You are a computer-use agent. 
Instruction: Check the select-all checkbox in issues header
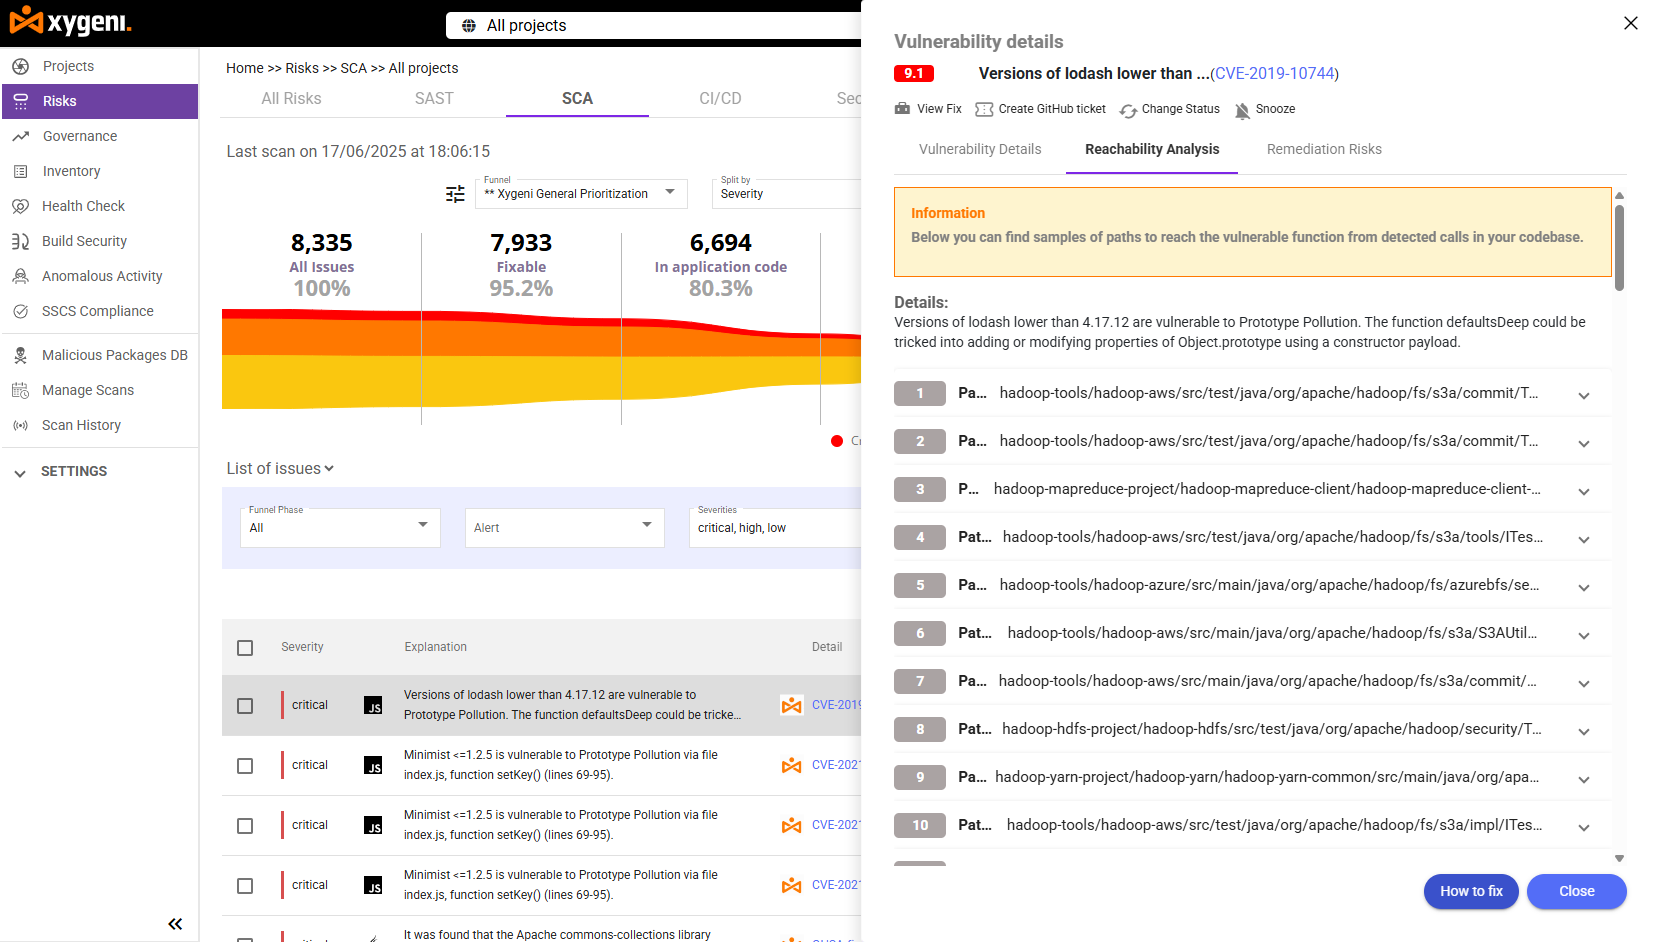(x=245, y=648)
